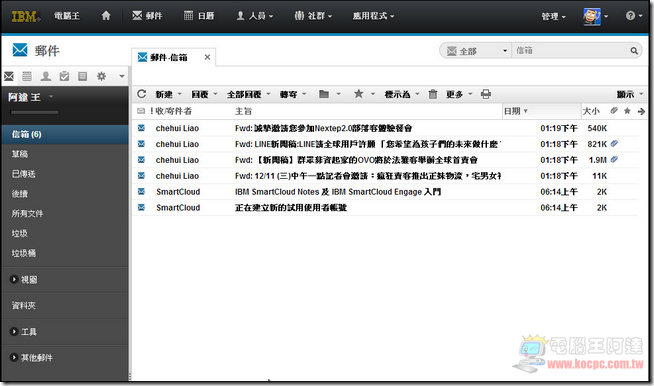This screenshot has height=386, width=654.
Task: Open the to-do checklist icon in sidebar strip
Action: pos(64,76)
